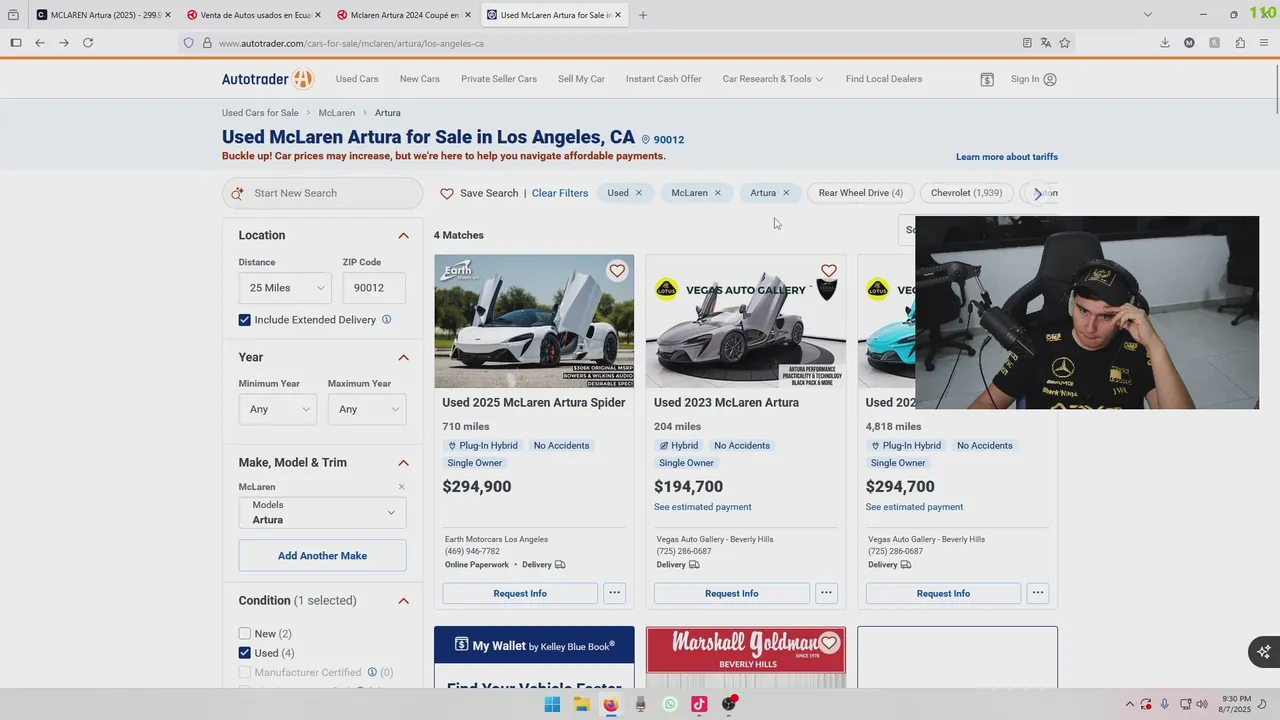
Task: Open the Used Cars nav item
Action: tap(357, 79)
